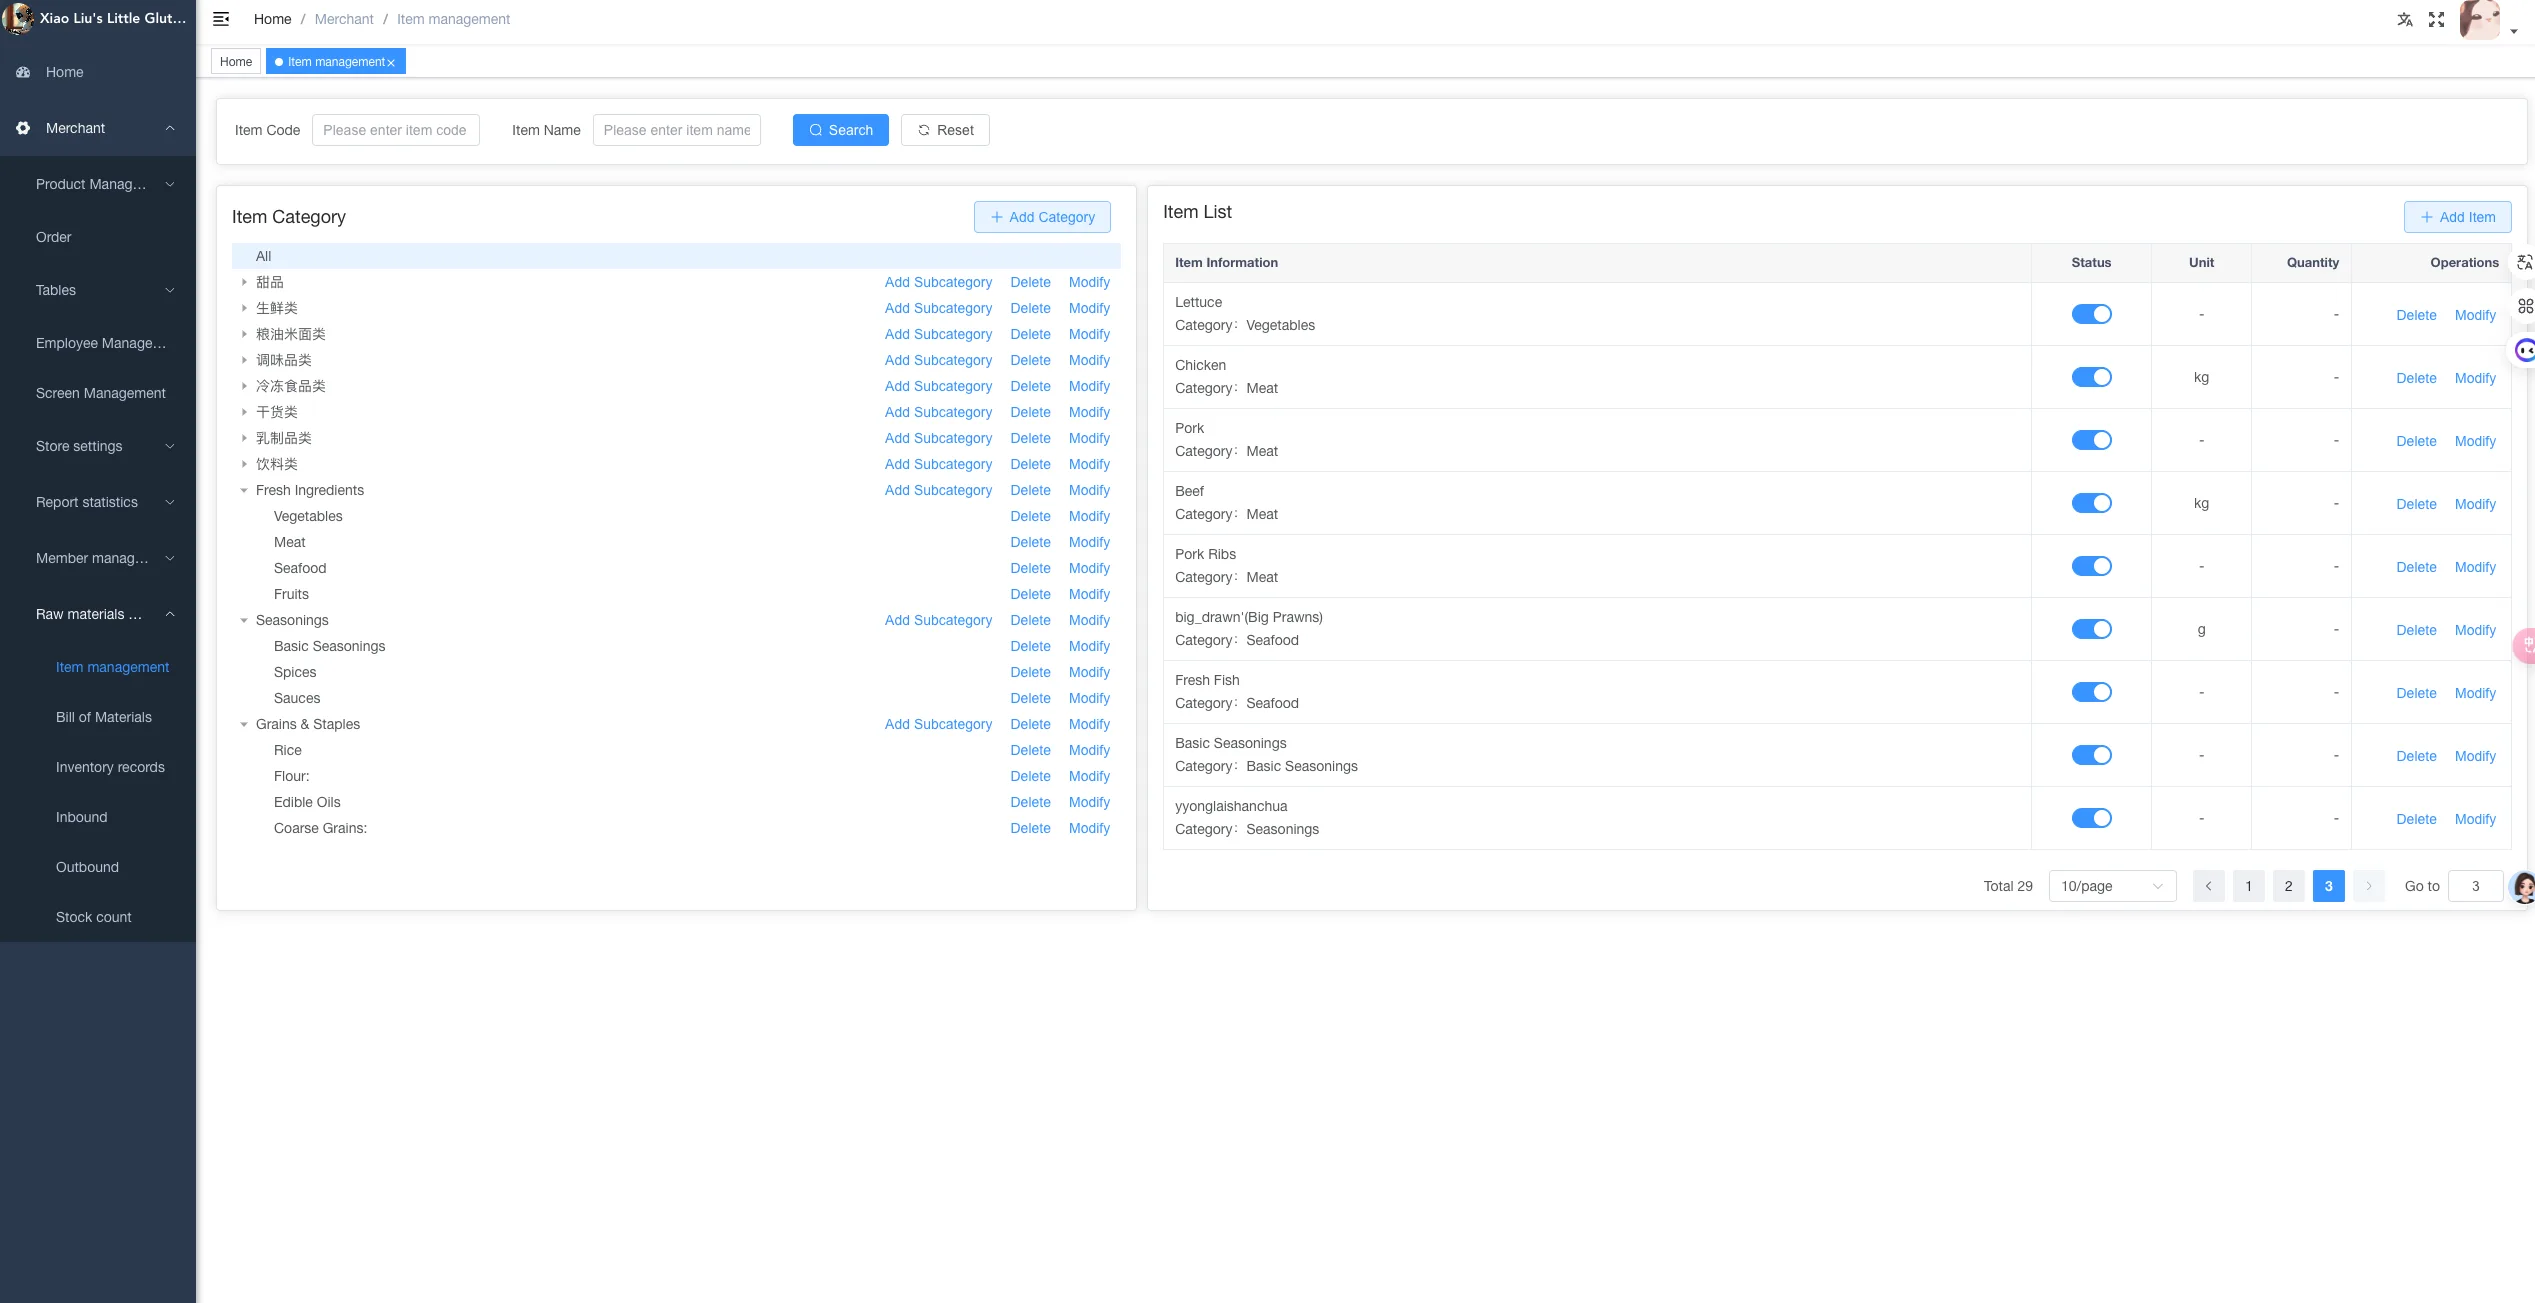
Task: Toggle fullscreen mode icon
Action: [x=2436, y=19]
